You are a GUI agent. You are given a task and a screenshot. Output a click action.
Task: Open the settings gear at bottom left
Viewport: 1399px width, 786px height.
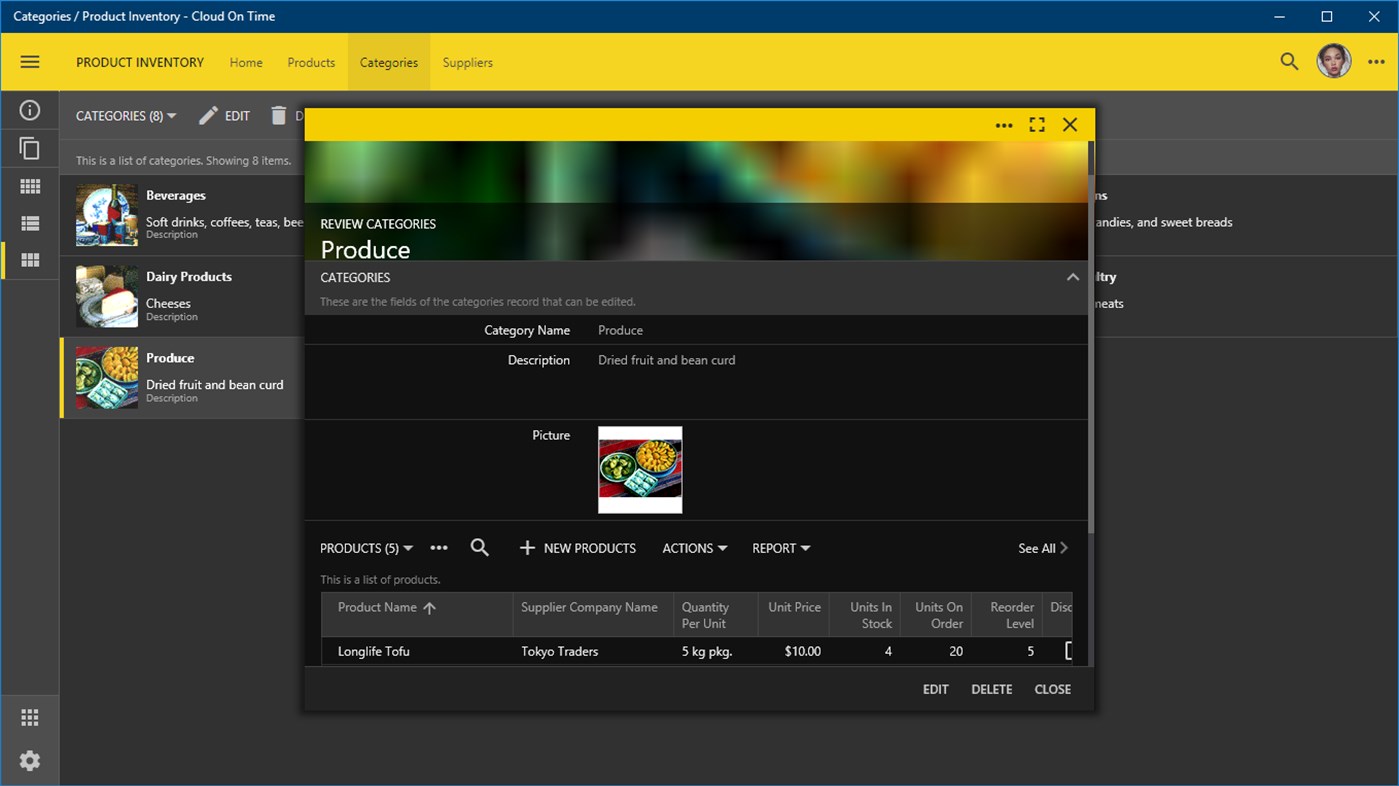(x=30, y=760)
